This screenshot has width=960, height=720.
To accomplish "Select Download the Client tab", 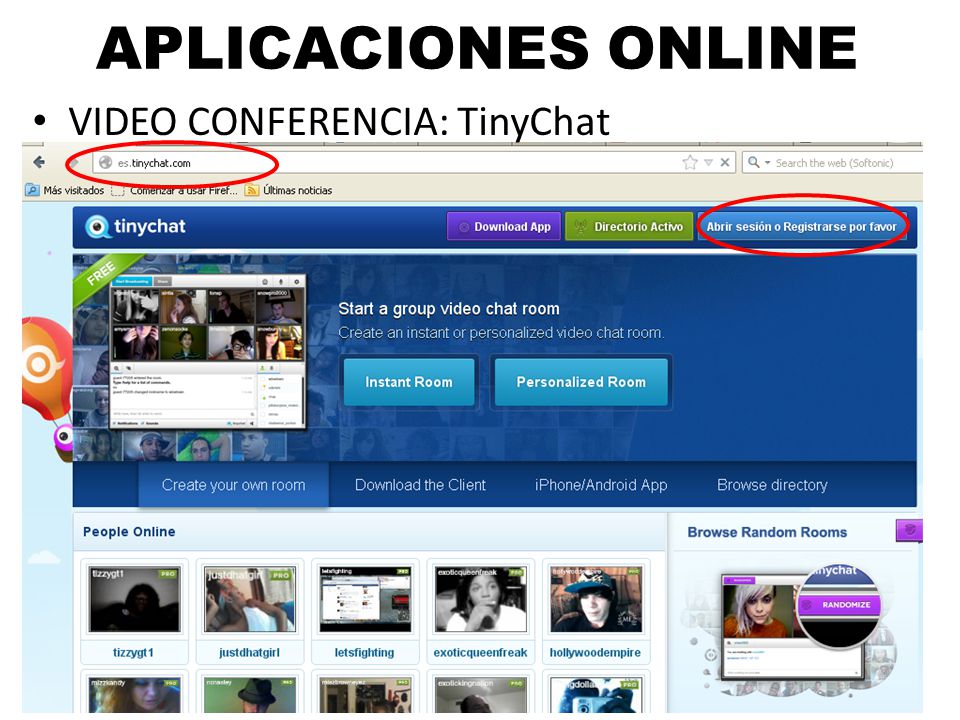I will click(x=421, y=485).
